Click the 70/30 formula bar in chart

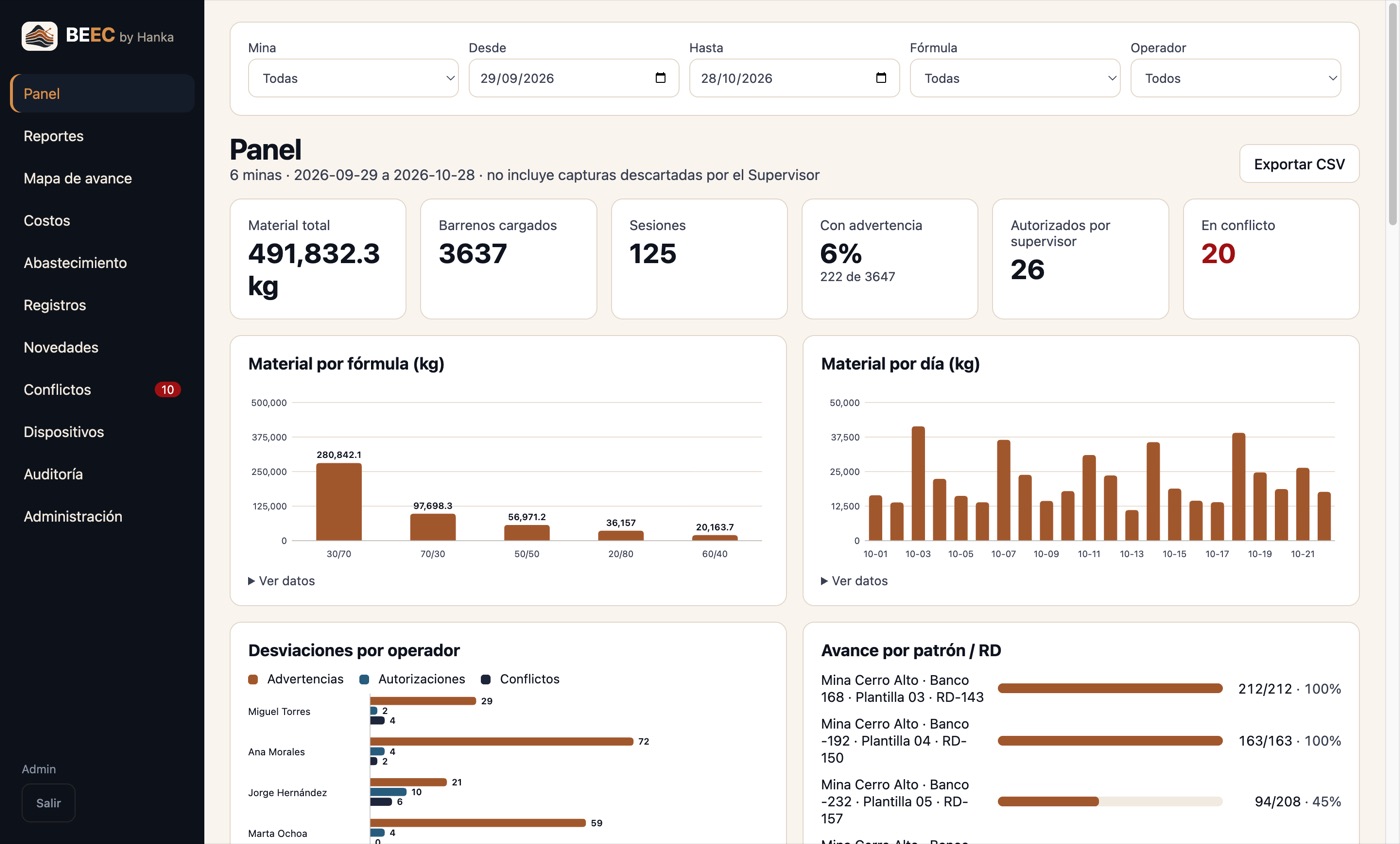click(x=433, y=527)
